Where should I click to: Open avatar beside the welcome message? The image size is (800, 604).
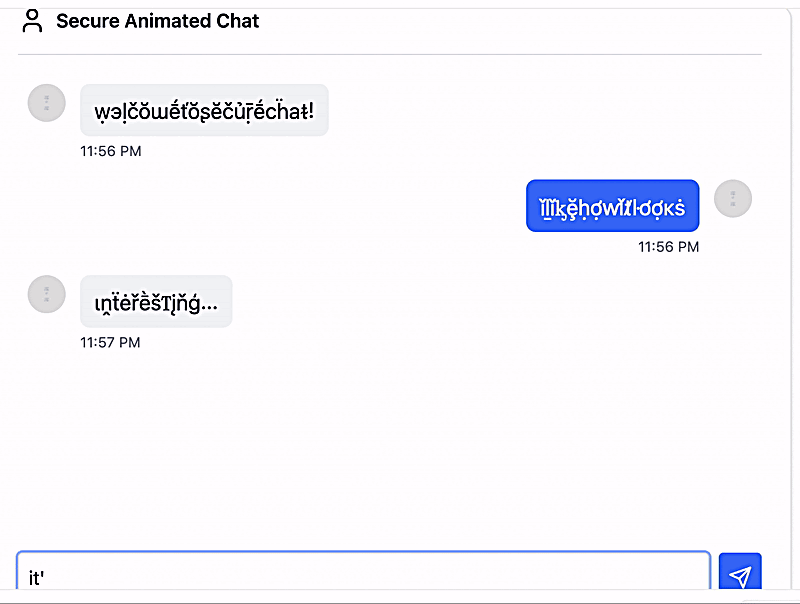46,103
